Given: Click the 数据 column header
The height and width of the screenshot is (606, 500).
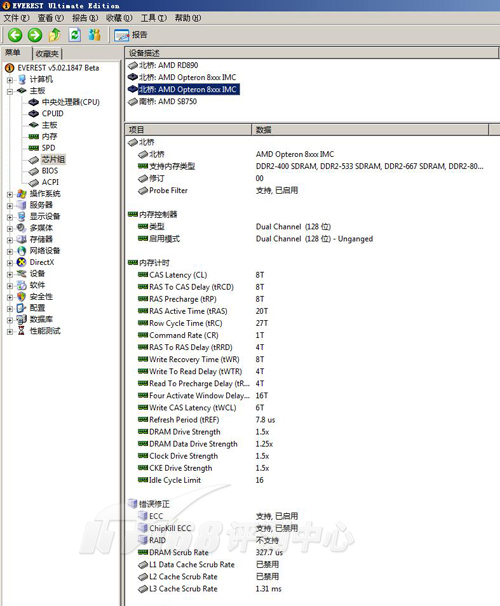Looking at the screenshot, I should coord(370,130).
